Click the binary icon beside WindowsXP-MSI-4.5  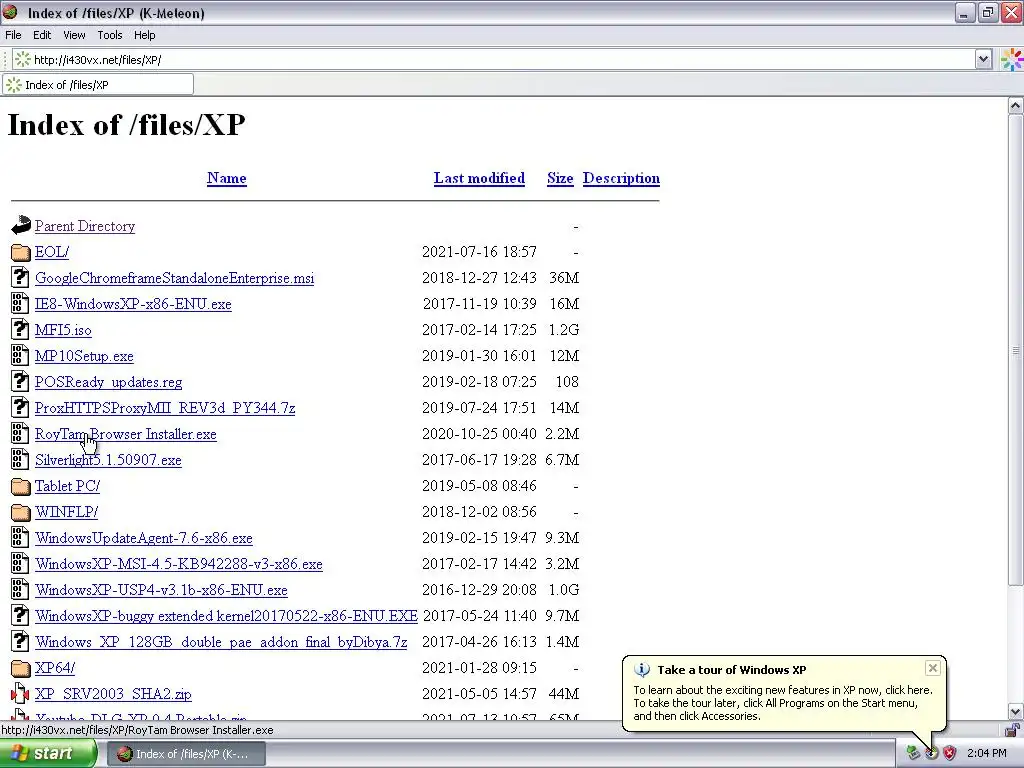20,564
